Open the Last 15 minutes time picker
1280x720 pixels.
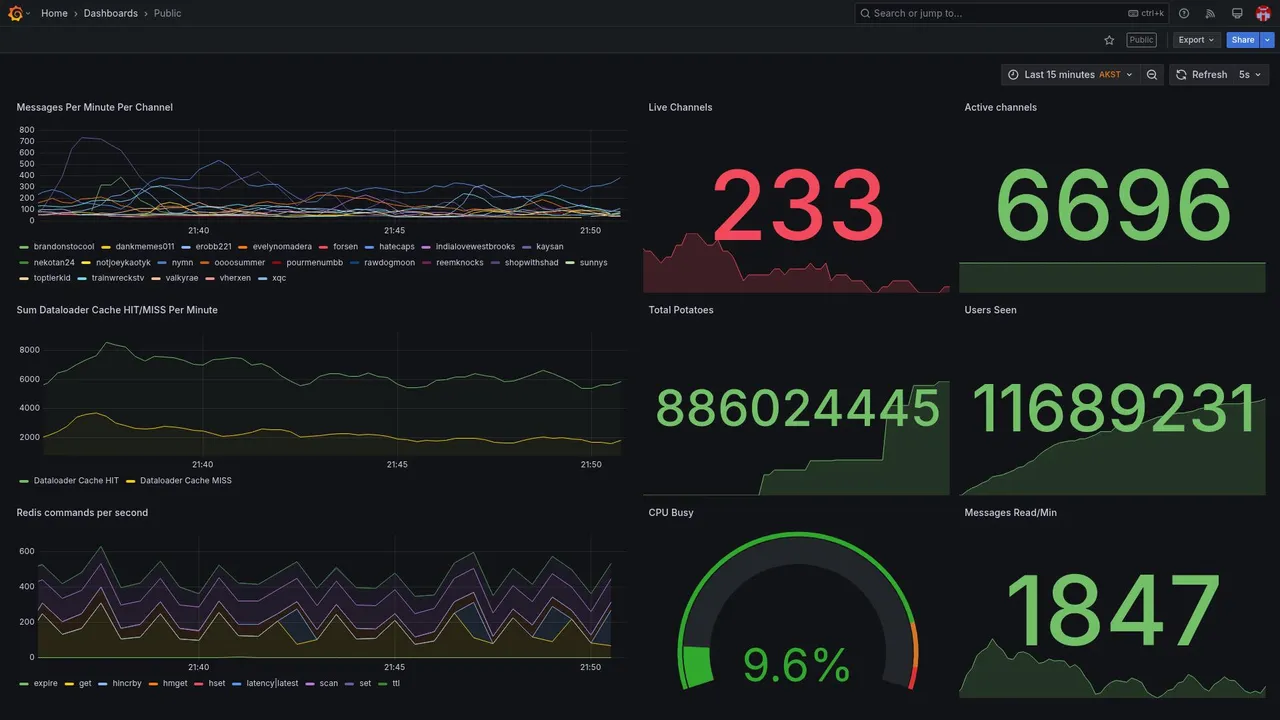click(1070, 75)
